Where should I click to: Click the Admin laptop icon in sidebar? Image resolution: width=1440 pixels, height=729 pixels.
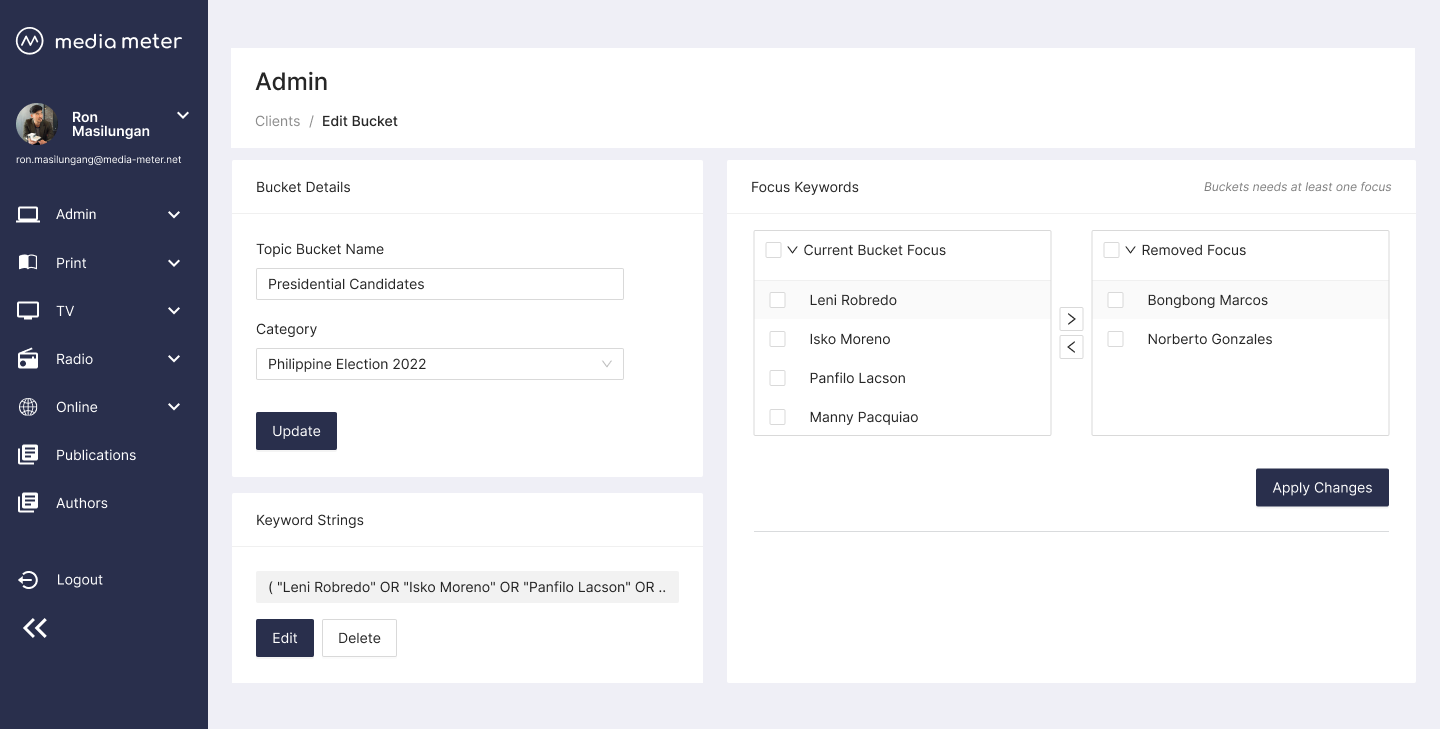click(28, 214)
